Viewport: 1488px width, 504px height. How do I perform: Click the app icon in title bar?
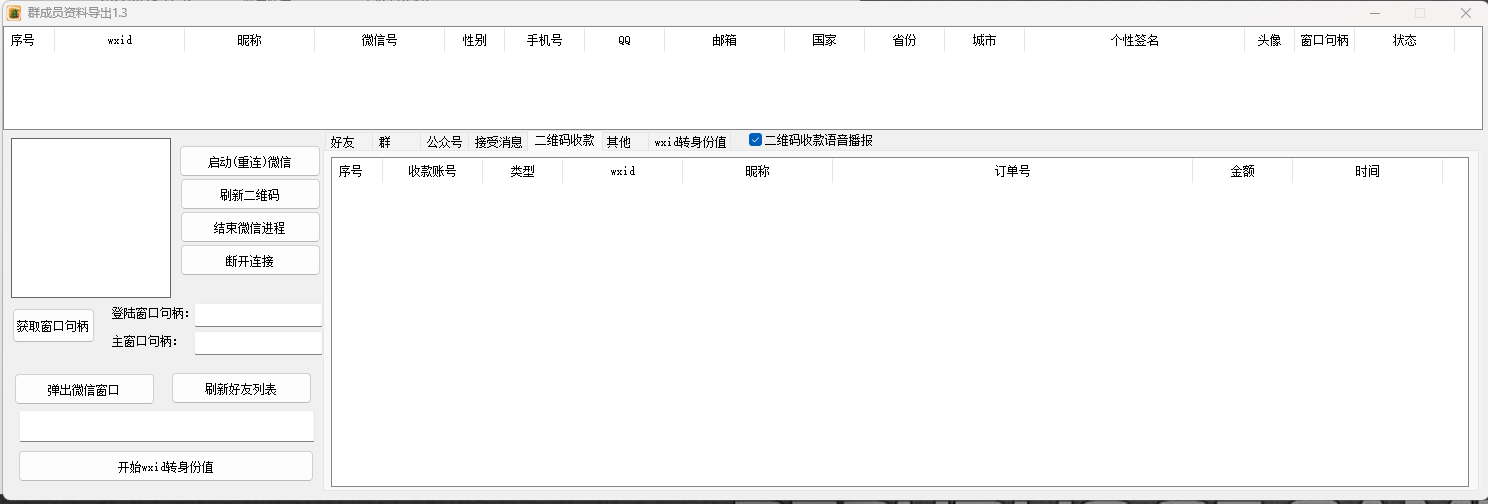pos(14,13)
